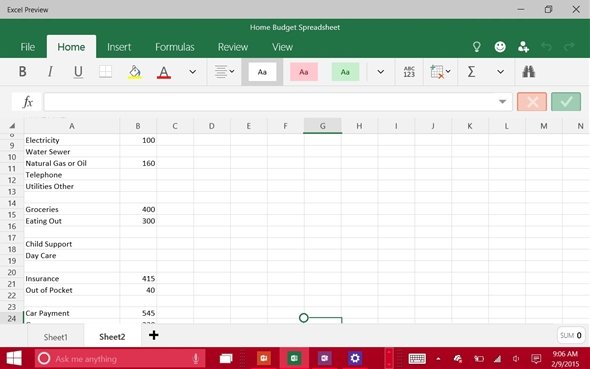Open the ABC 123 number format tool

409,71
